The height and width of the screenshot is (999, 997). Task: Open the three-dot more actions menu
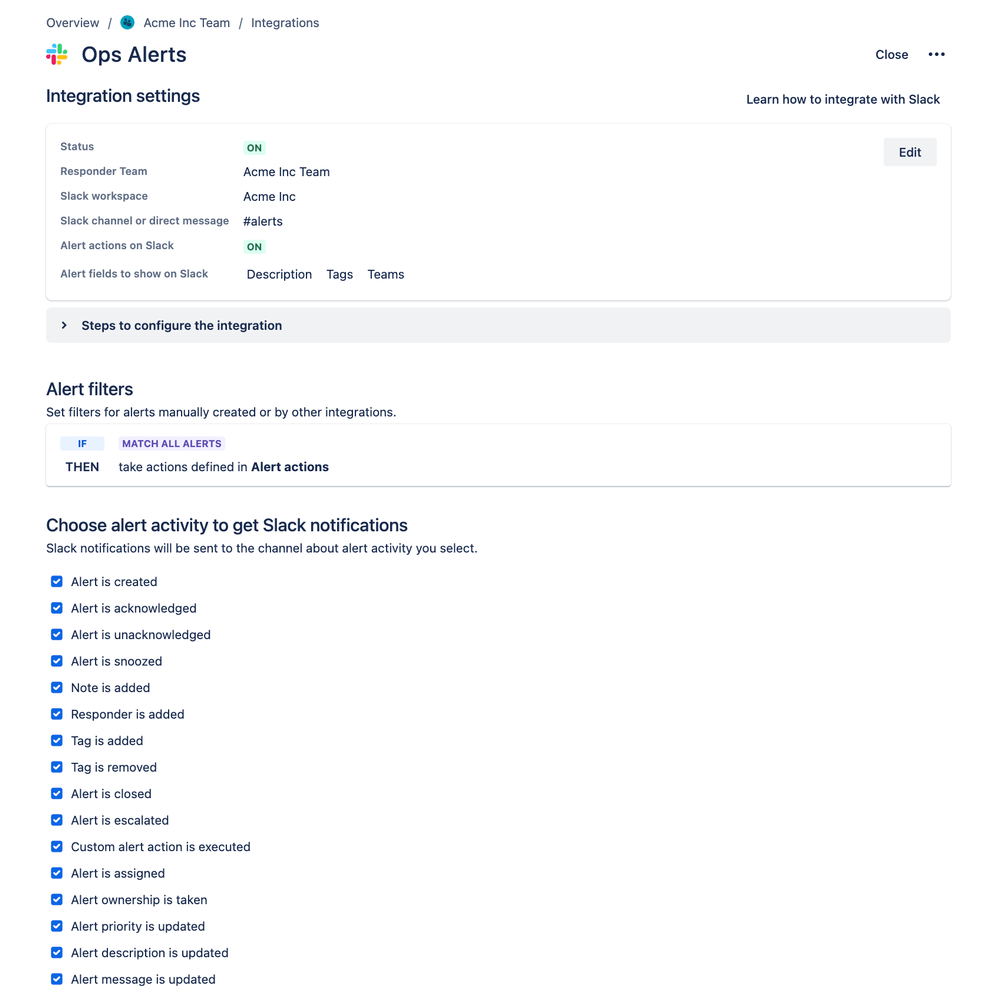[x=936, y=55]
